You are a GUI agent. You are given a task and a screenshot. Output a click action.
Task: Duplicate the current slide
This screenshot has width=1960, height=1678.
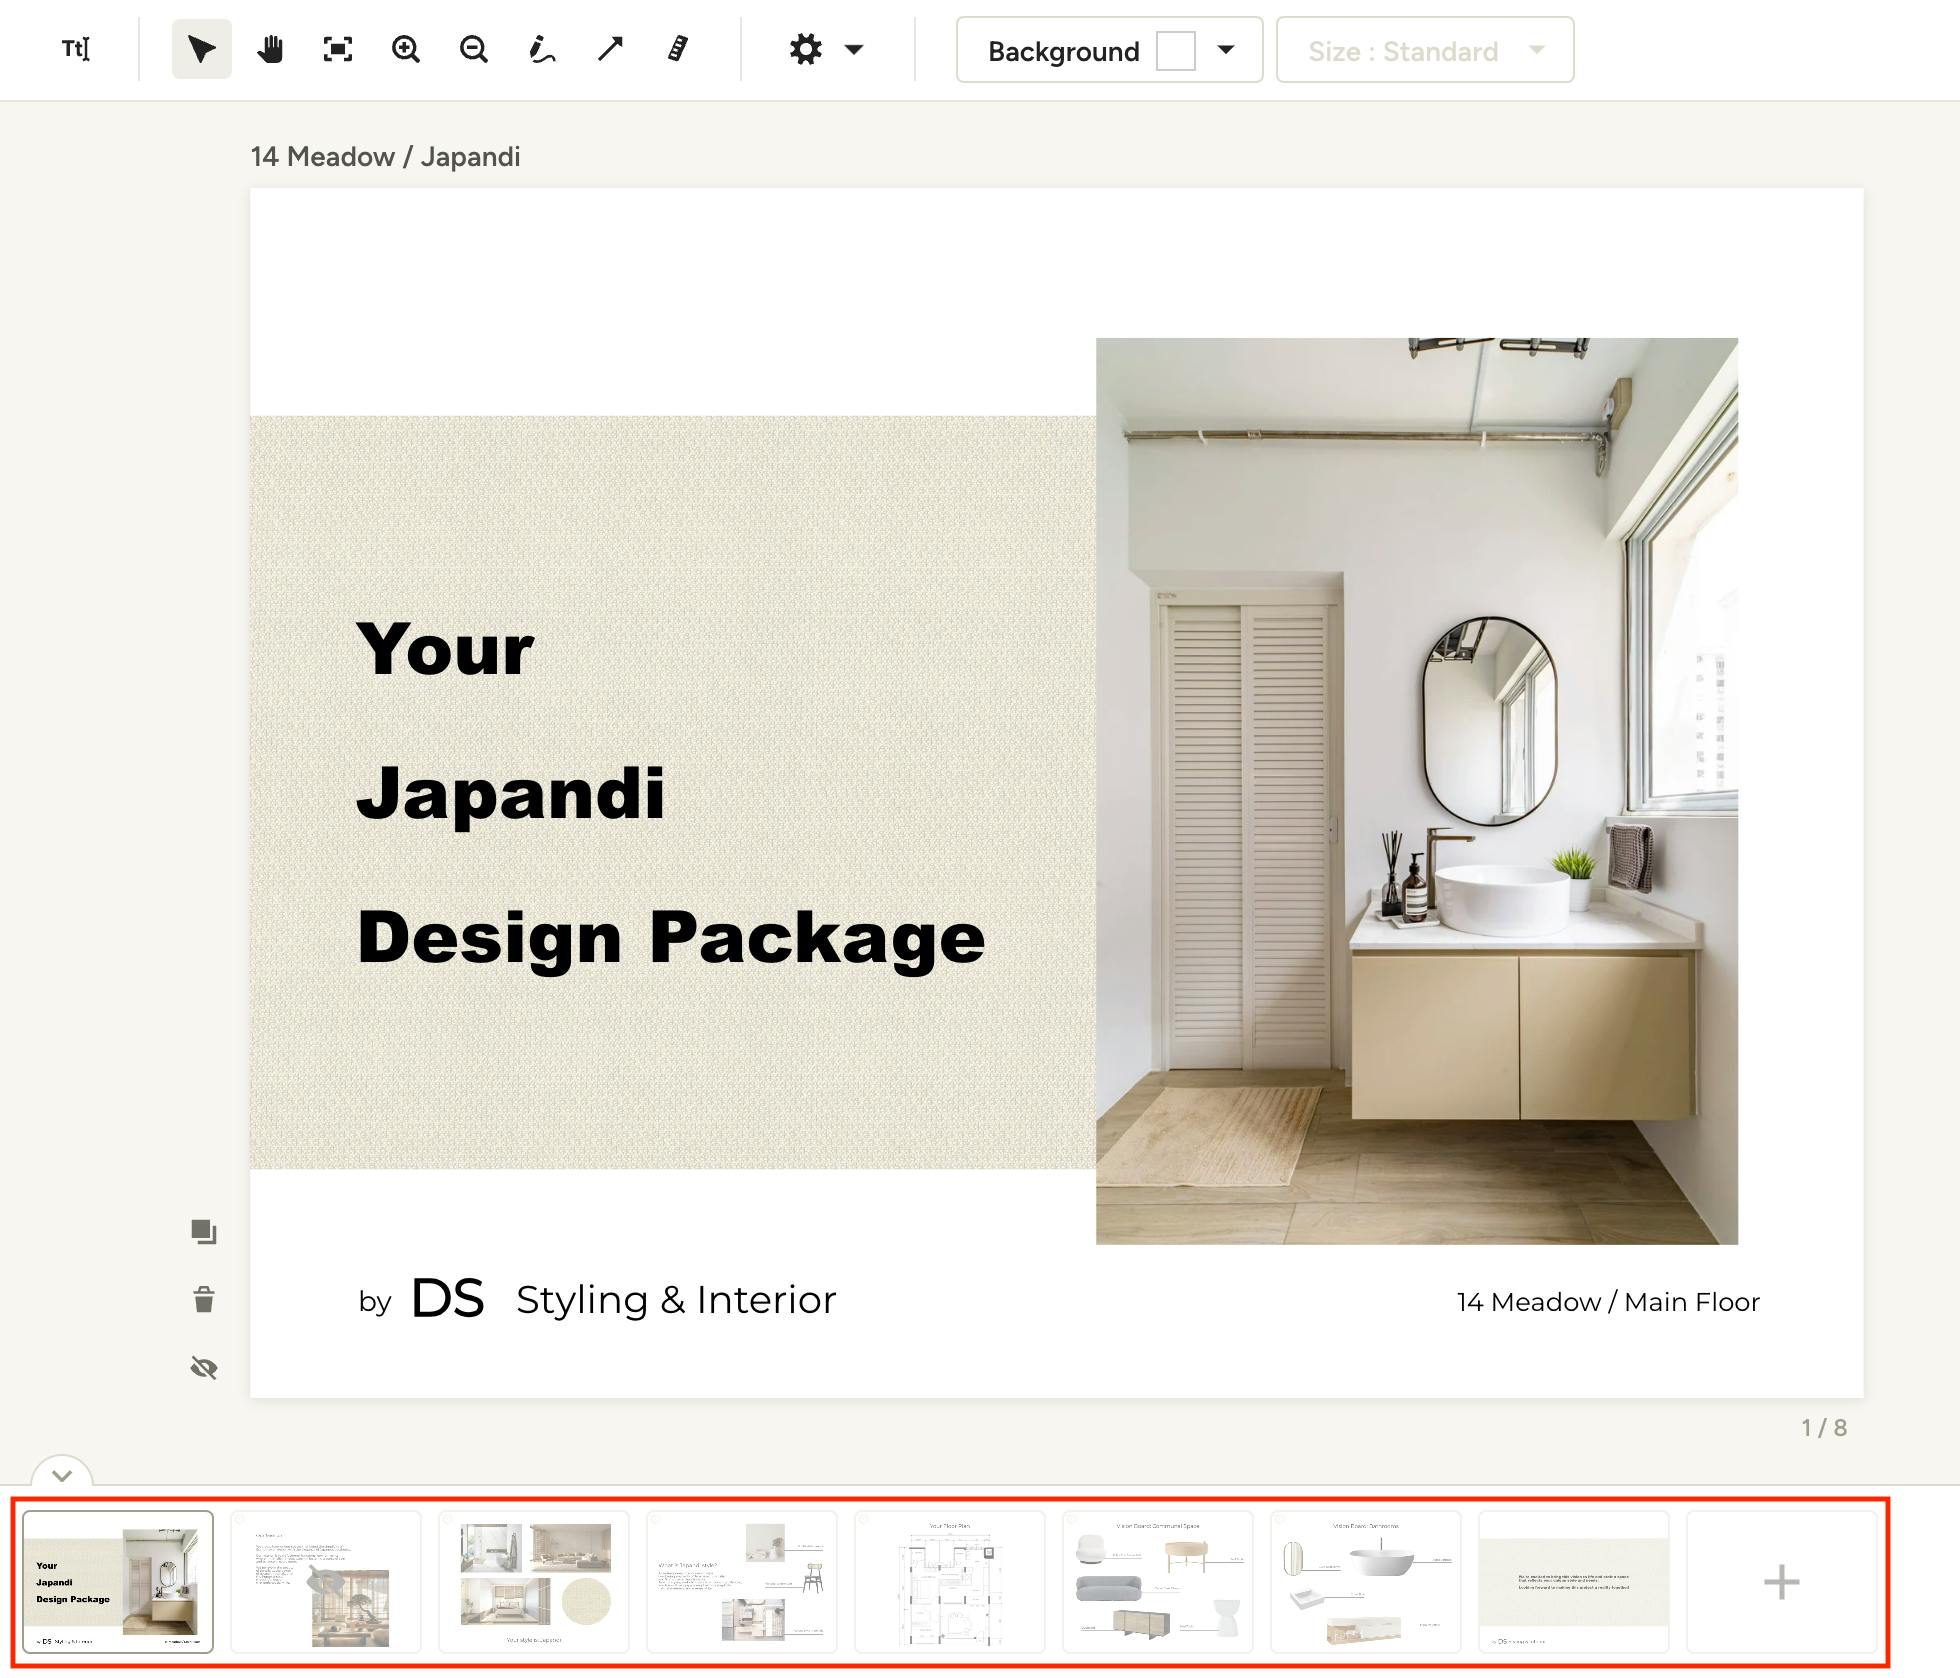pyautogui.click(x=204, y=1232)
